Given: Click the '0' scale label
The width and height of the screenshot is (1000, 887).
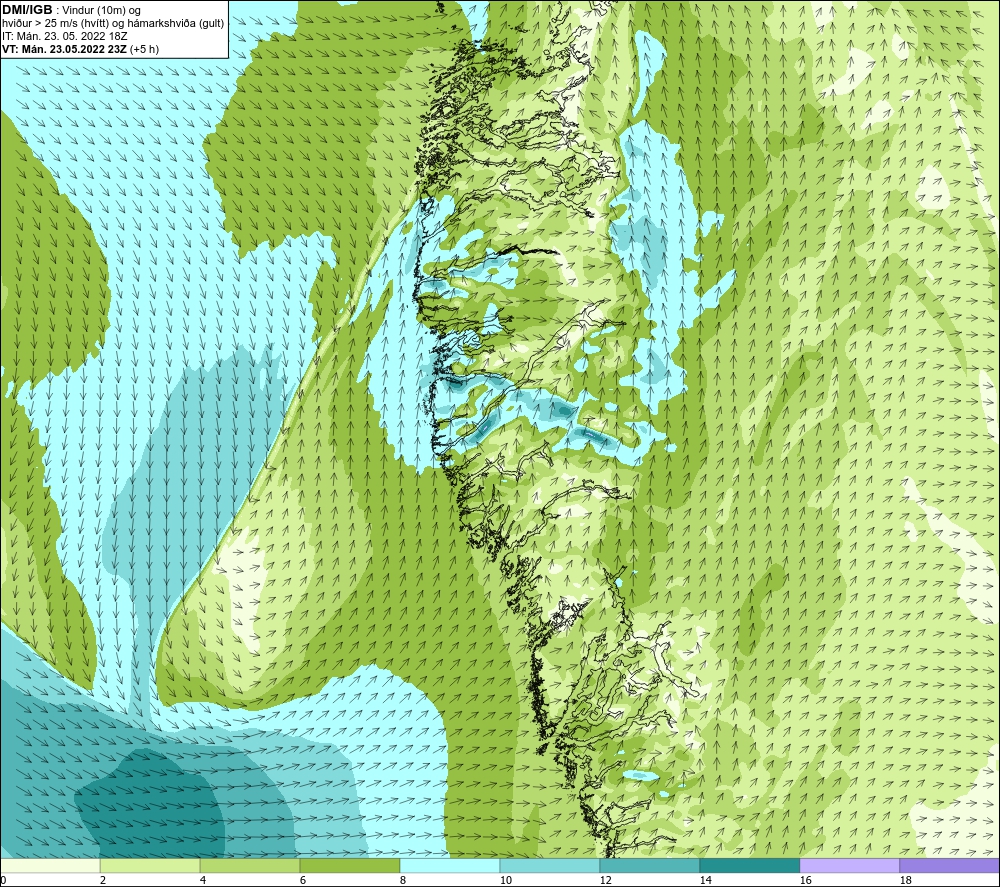Looking at the screenshot, I should click(3, 881).
